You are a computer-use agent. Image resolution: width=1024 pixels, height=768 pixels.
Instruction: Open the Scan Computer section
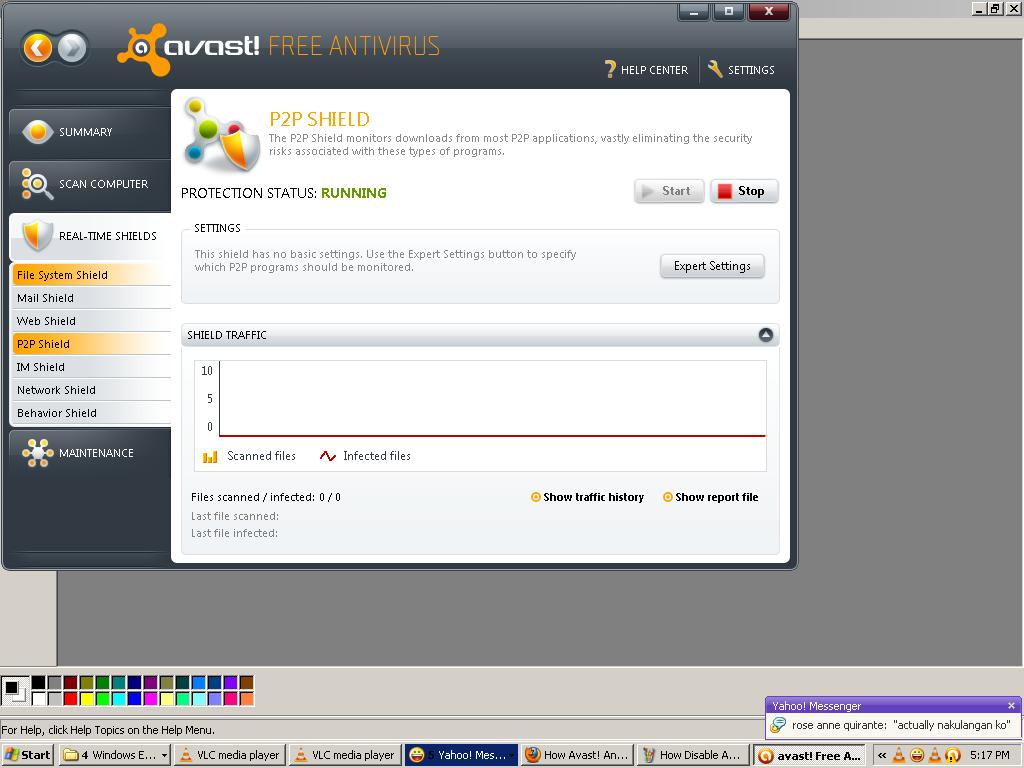[x=90, y=184]
